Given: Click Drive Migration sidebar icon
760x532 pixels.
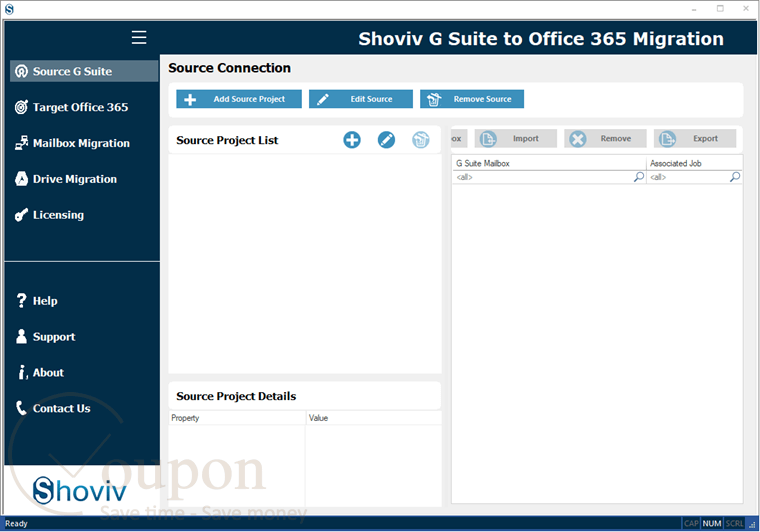Looking at the screenshot, I should 21,179.
